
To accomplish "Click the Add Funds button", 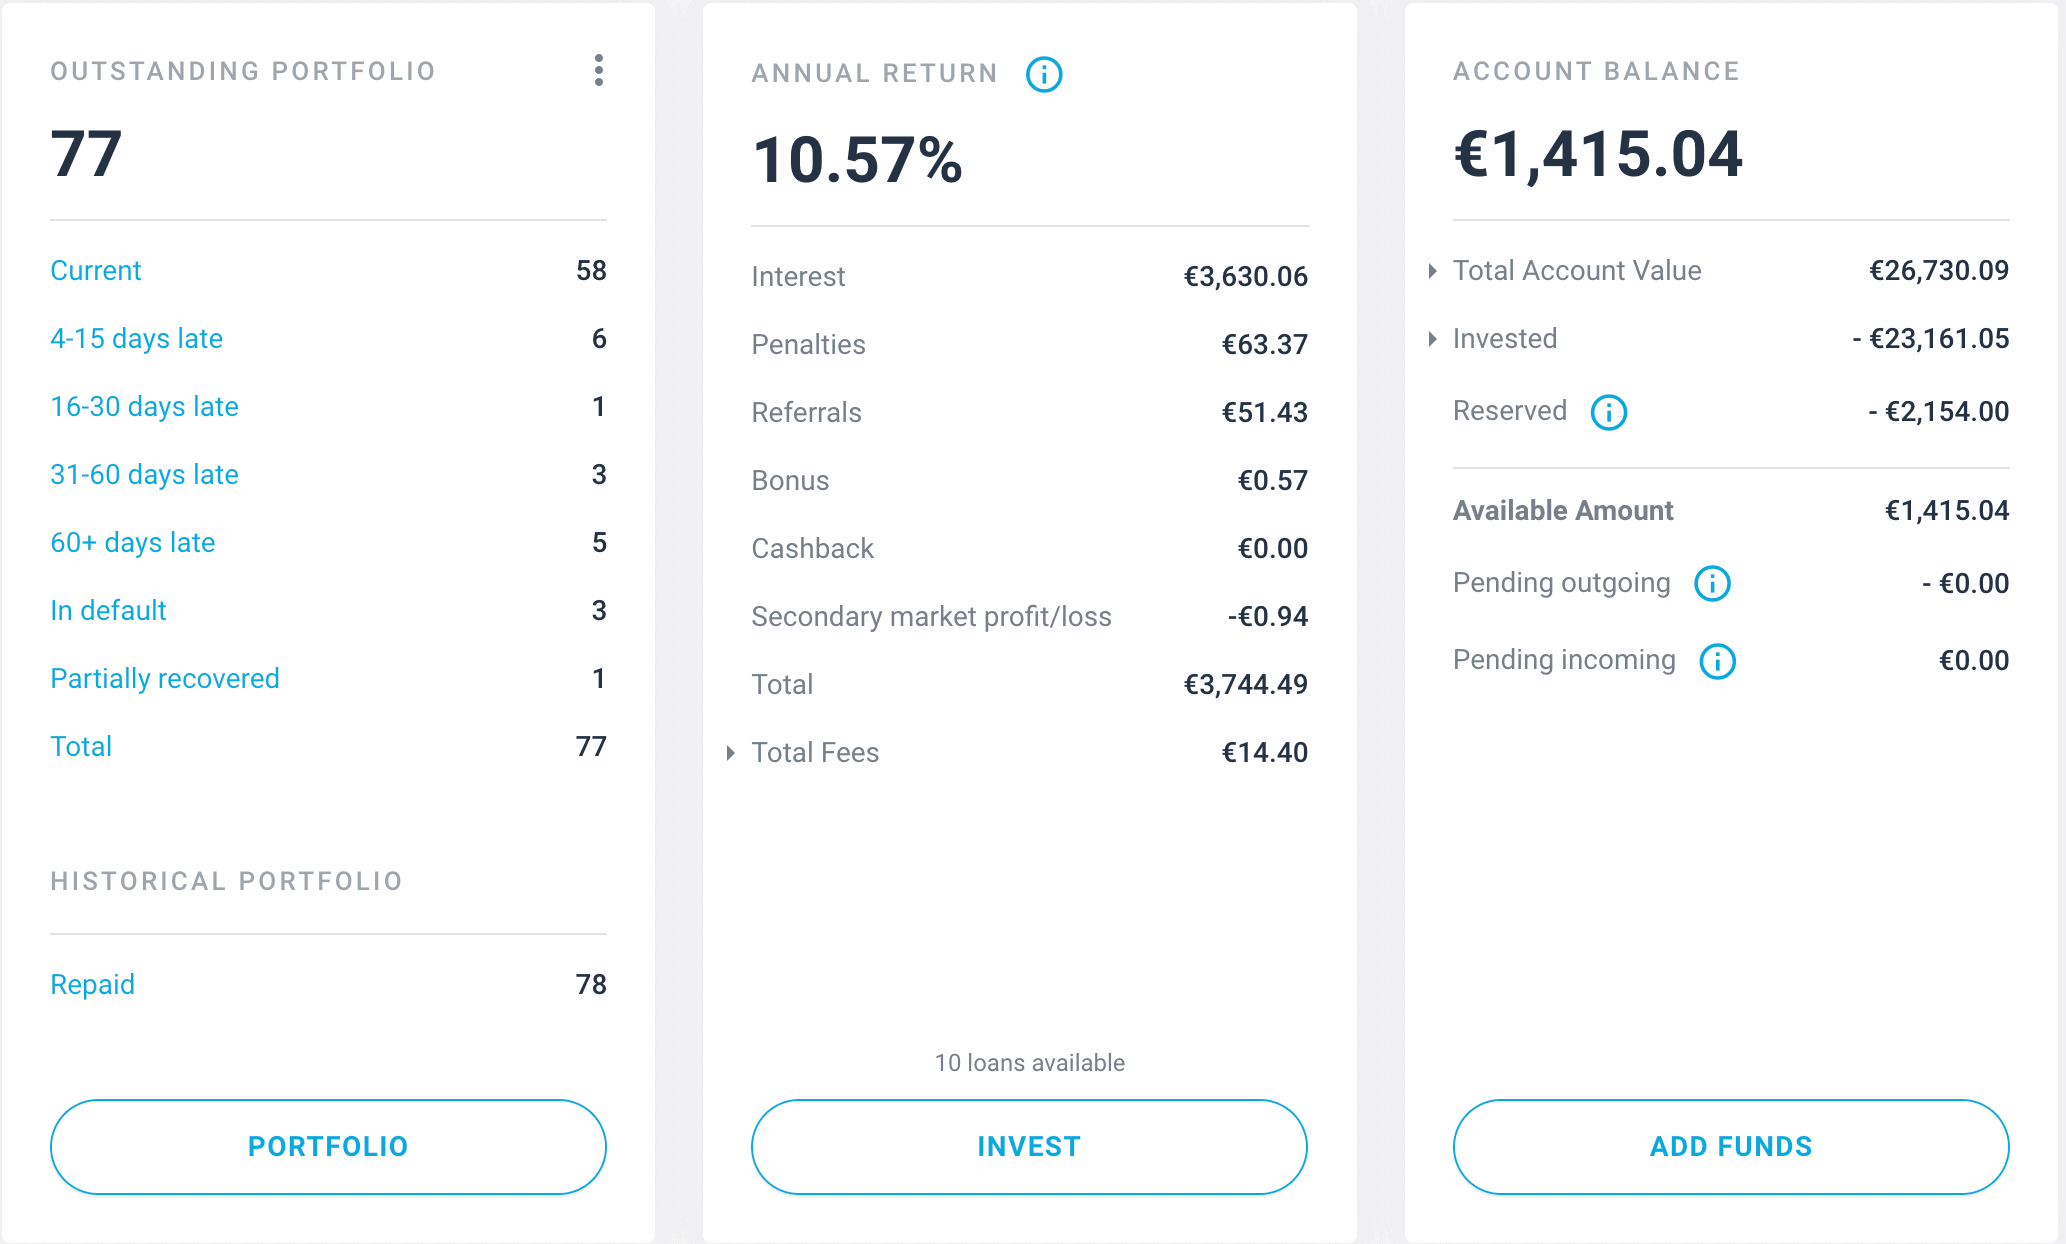I will [x=1731, y=1147].
